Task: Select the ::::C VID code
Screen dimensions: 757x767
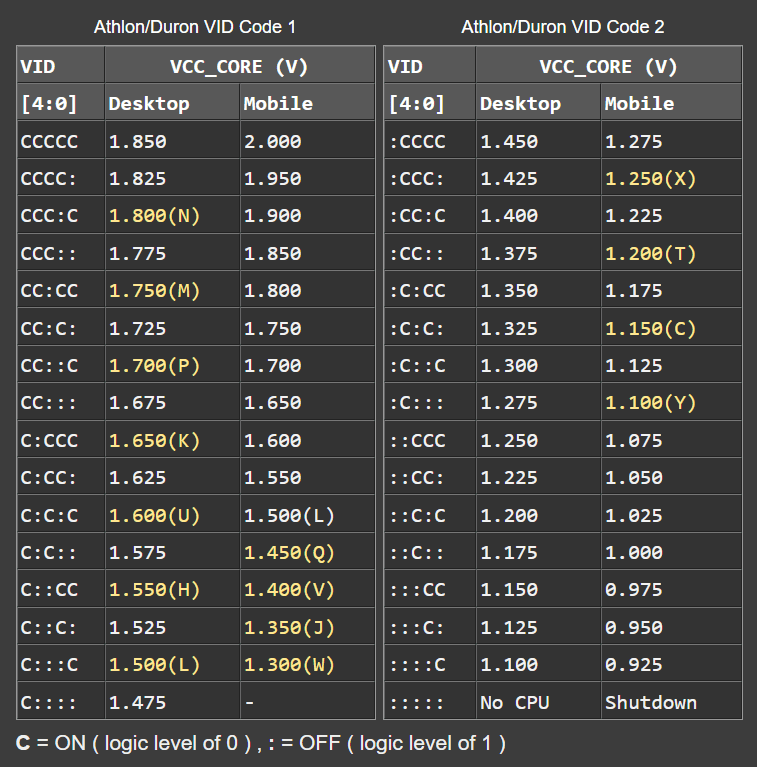Action: (430, 665)
